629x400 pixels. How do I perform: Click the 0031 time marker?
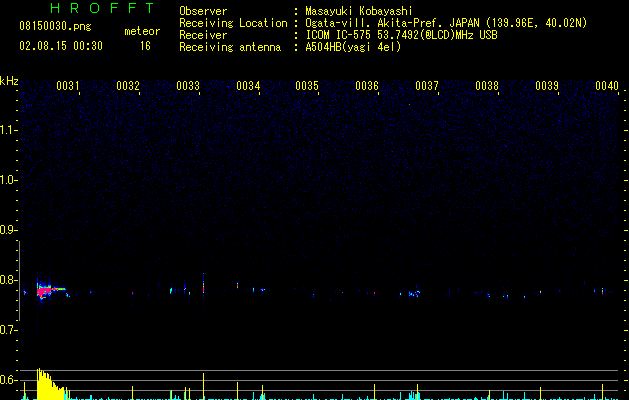click(x=68, y=86)
